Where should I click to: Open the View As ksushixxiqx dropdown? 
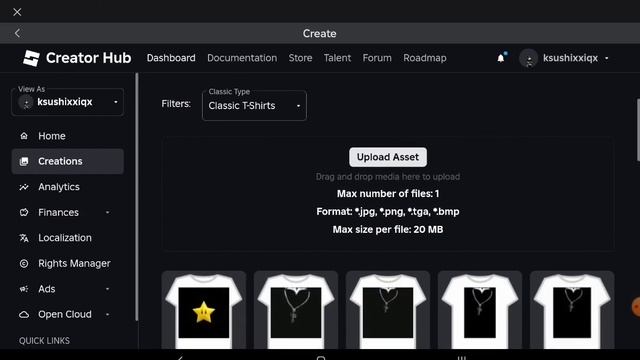point(68,102)
